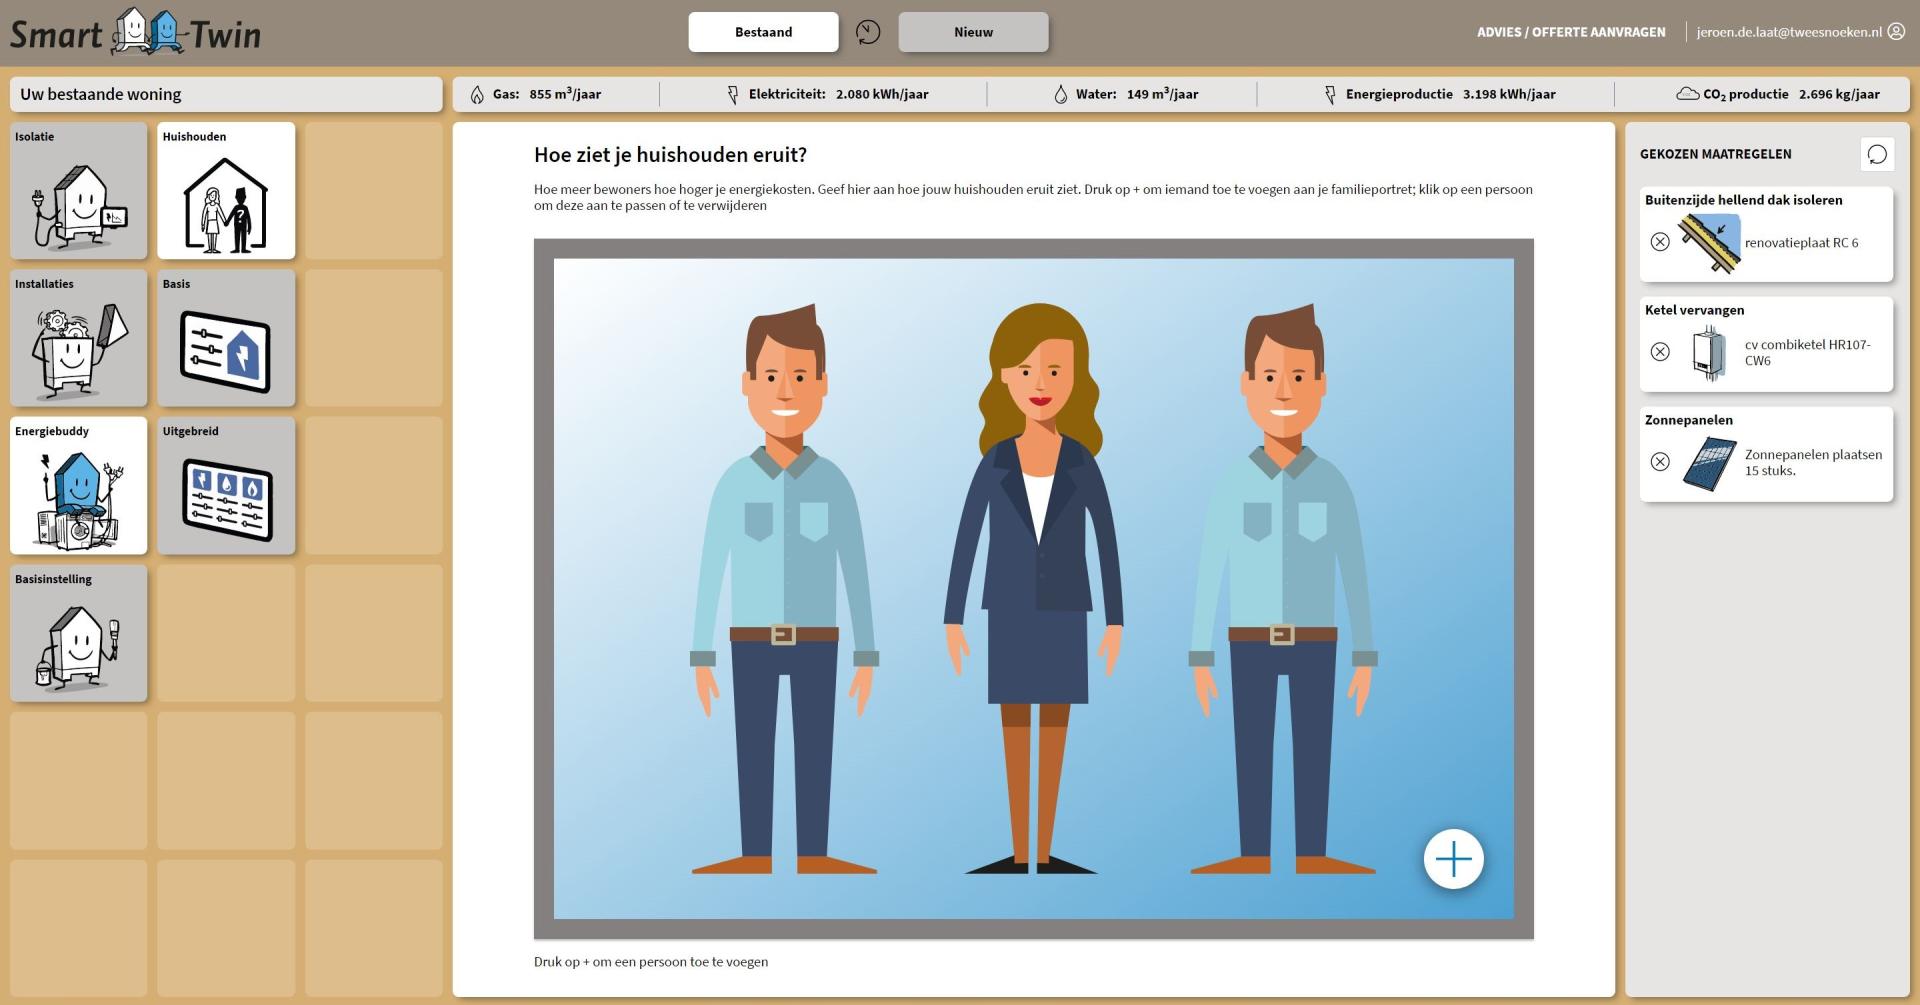Remove the Zonnepanelen measure
Viewport: 1920px width, 1005px height.
click(x=1660, y=462)
